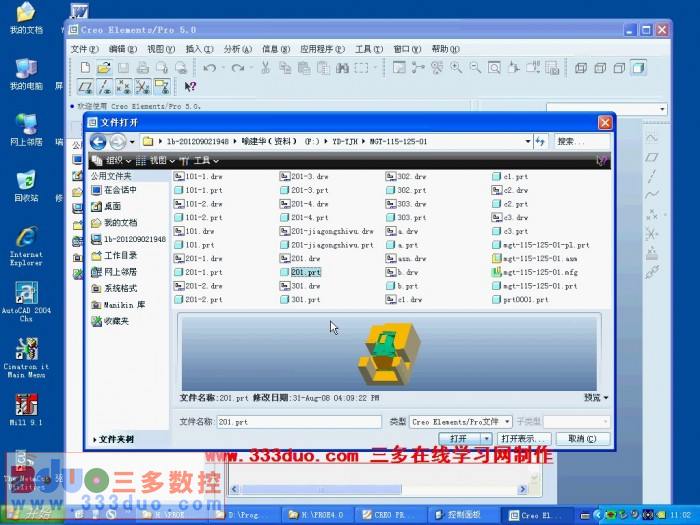
Task: Click the 打开 button
Action: pos(460,439)
